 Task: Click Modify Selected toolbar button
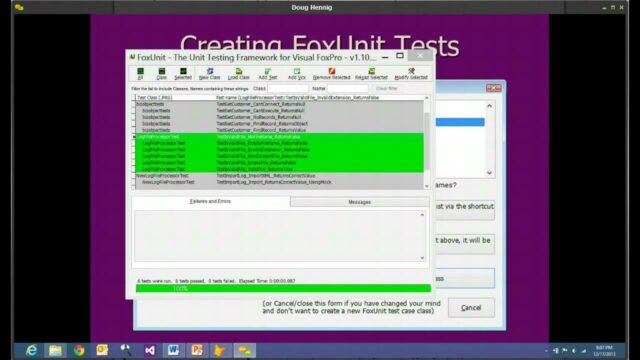click(411, 73)
